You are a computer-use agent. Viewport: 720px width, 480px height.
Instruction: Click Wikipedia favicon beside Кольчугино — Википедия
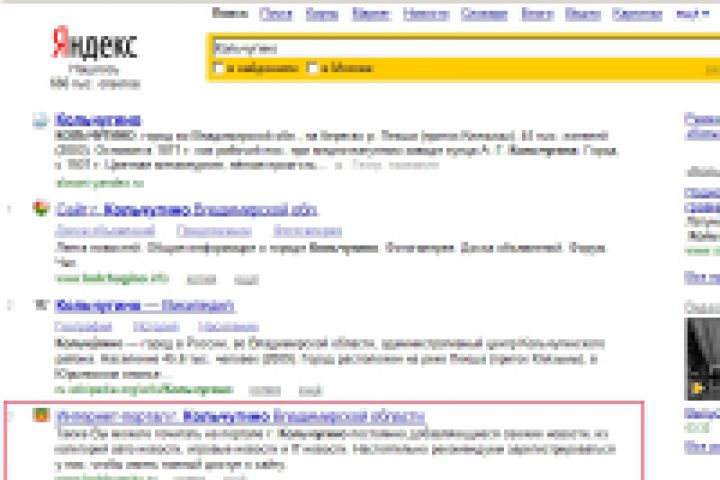pyautogui.click(x=41, y=305)
